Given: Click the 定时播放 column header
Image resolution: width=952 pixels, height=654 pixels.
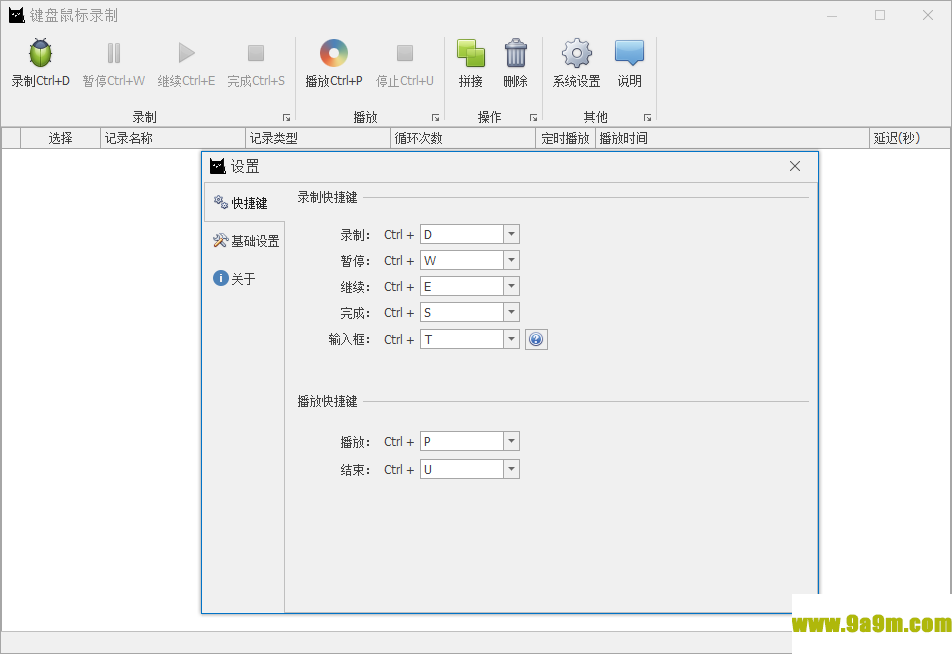Looking at the screenshot, I should pyautogui.click(x=565, y=138).
